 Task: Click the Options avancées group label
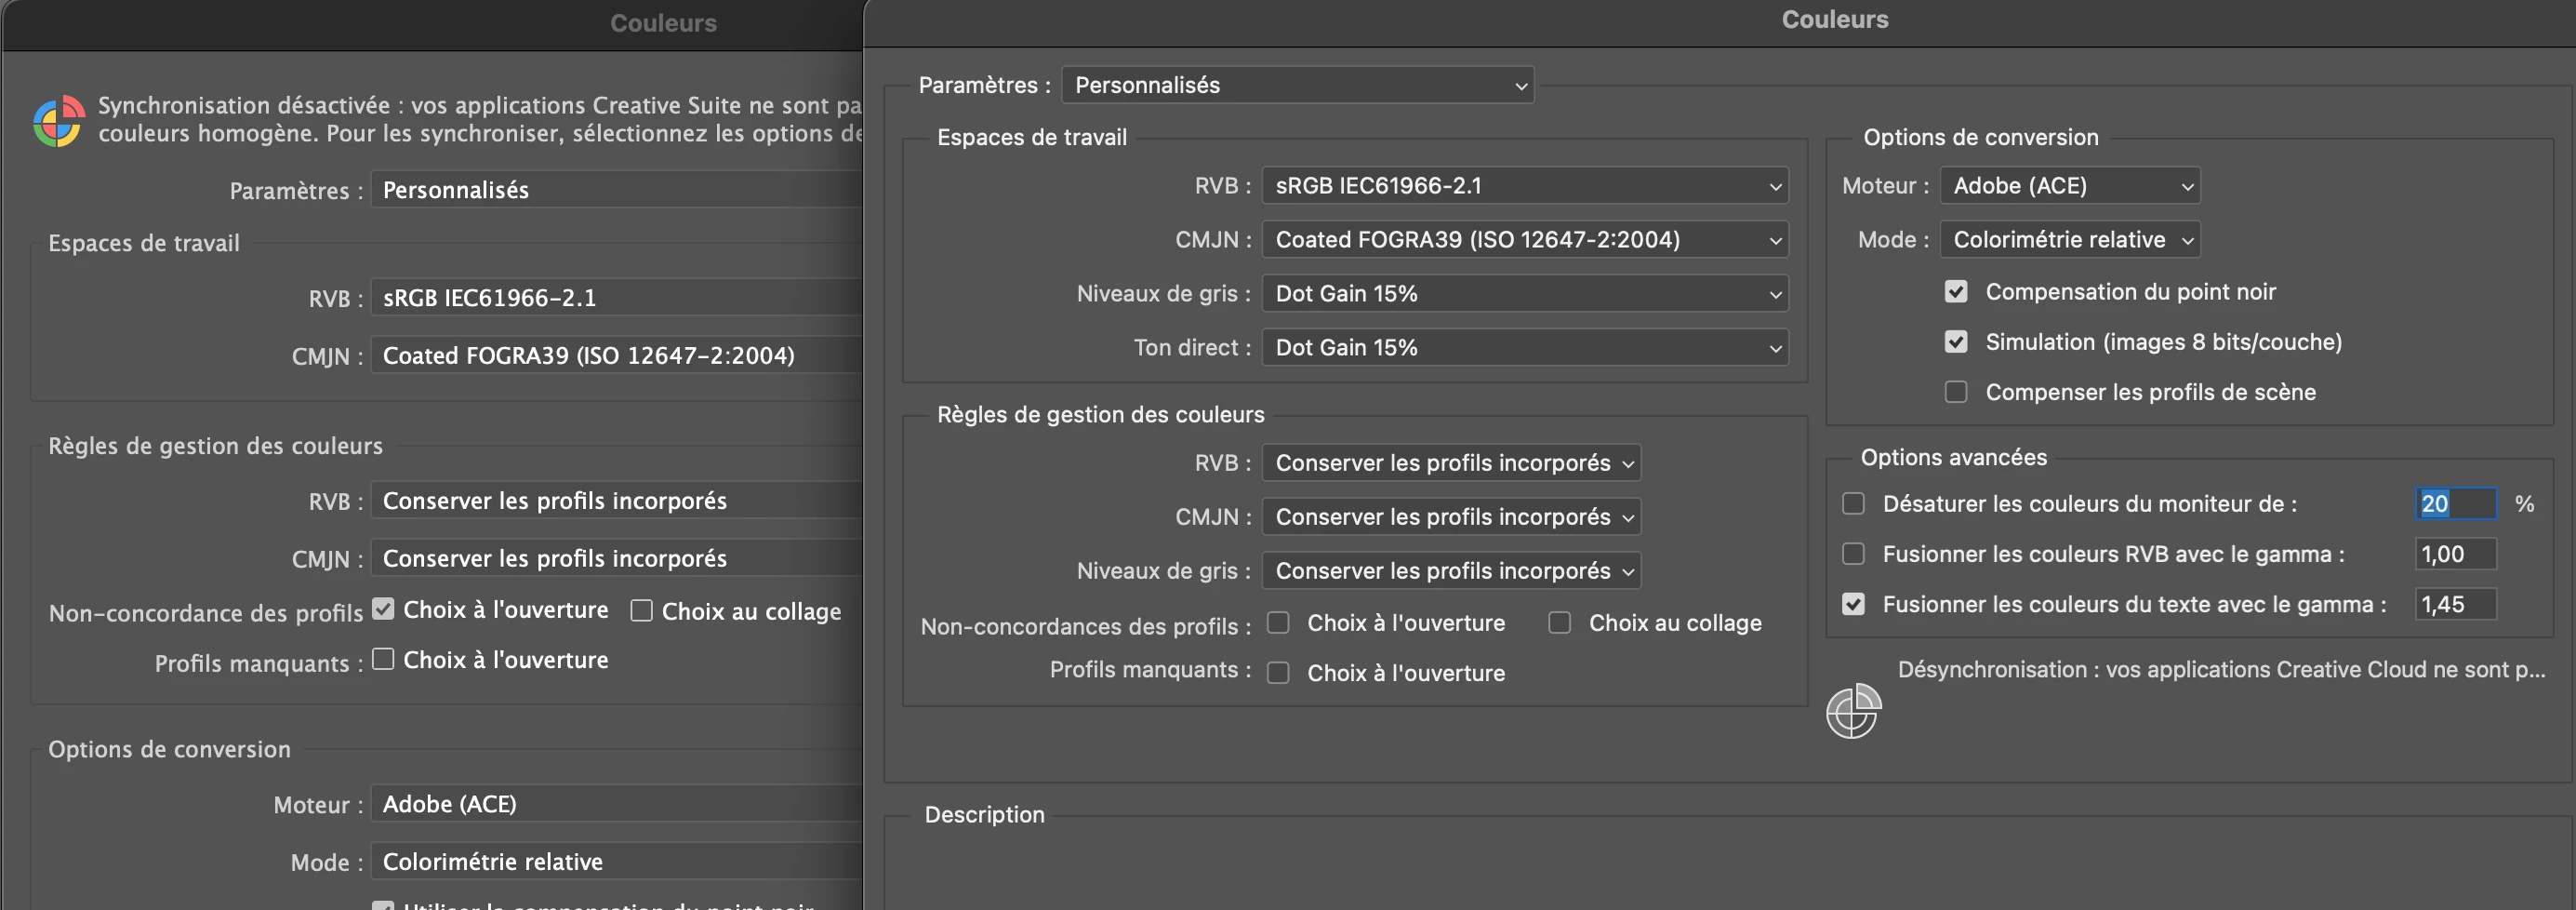tap(1953, 457)
